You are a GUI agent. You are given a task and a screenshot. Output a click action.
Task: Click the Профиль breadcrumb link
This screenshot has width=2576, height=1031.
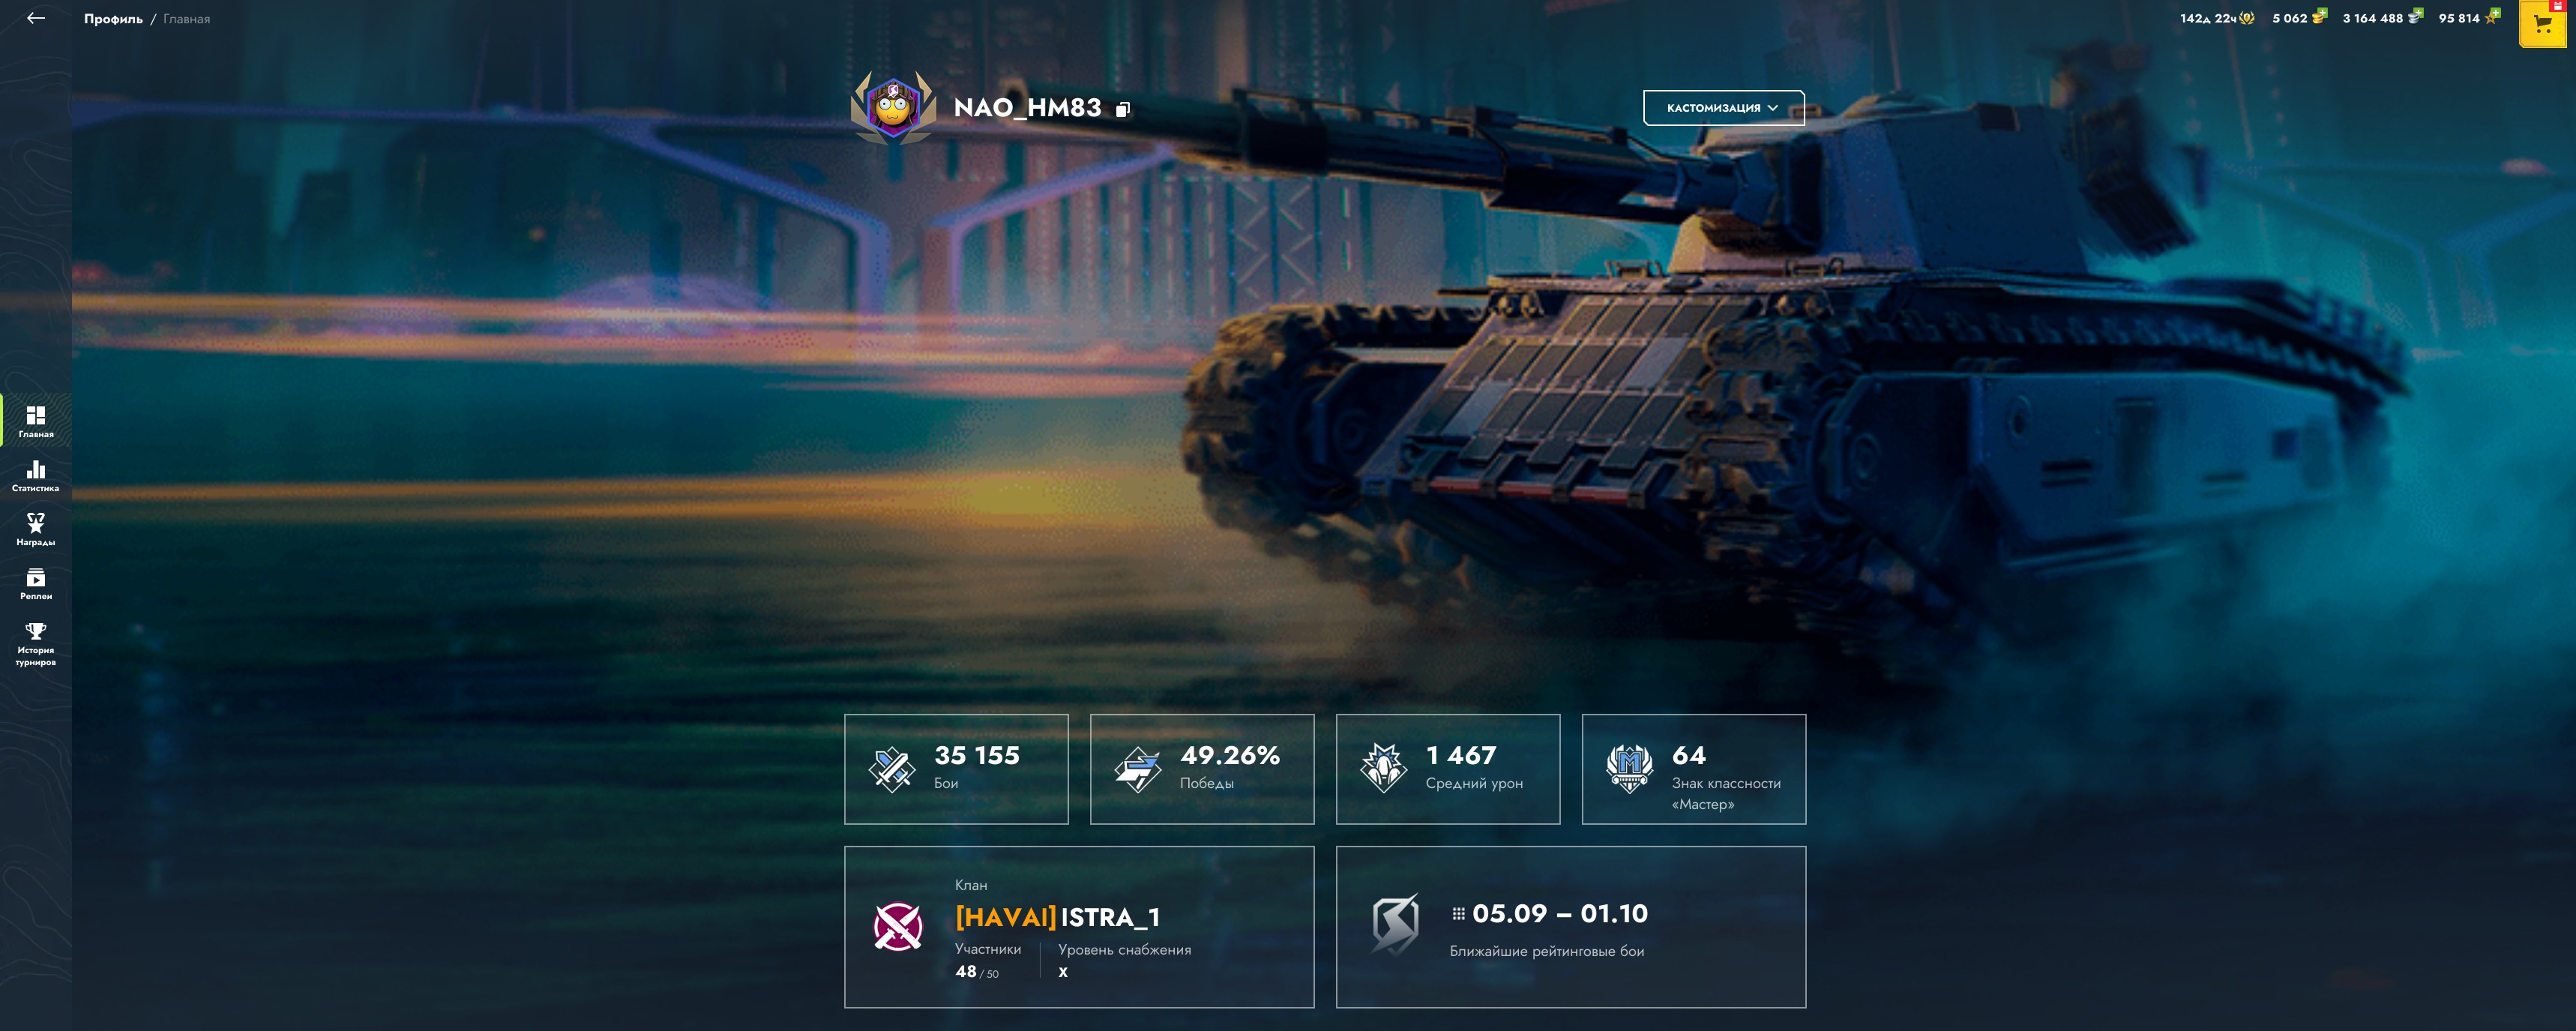tap(113, 19)
